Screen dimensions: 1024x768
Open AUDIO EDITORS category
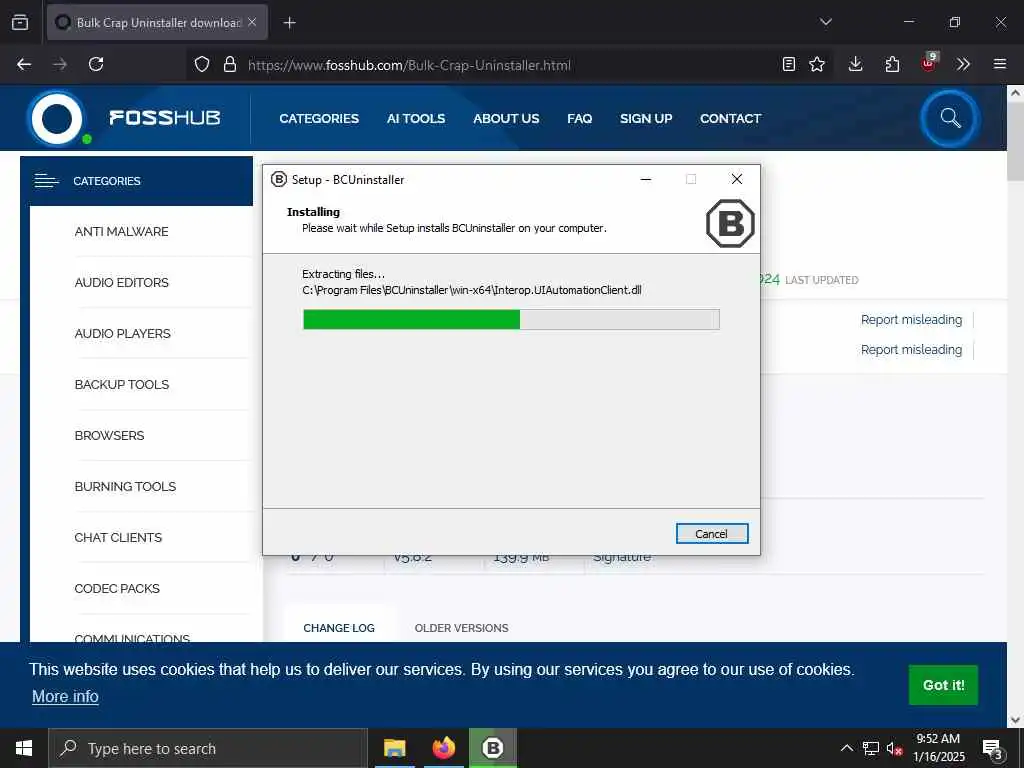(x=121, y=283)
